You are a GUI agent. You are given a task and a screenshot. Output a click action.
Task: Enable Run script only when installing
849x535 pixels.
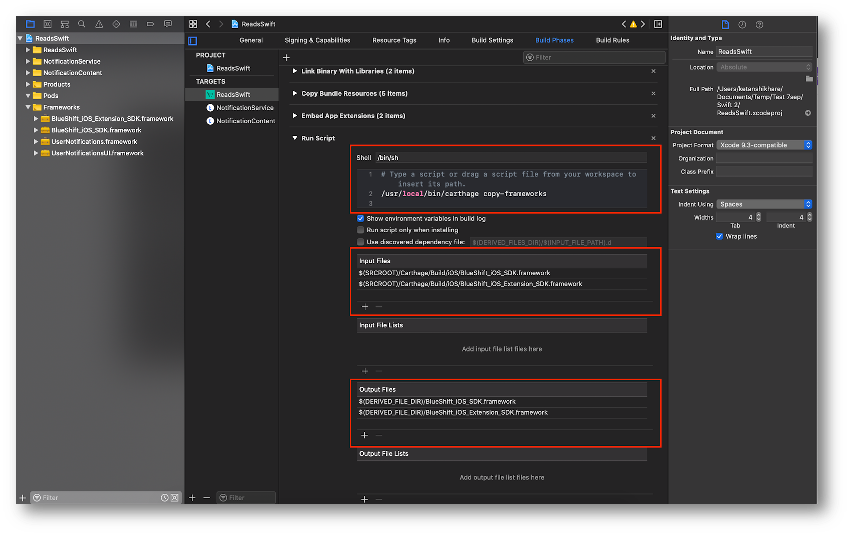coord(361,230)
